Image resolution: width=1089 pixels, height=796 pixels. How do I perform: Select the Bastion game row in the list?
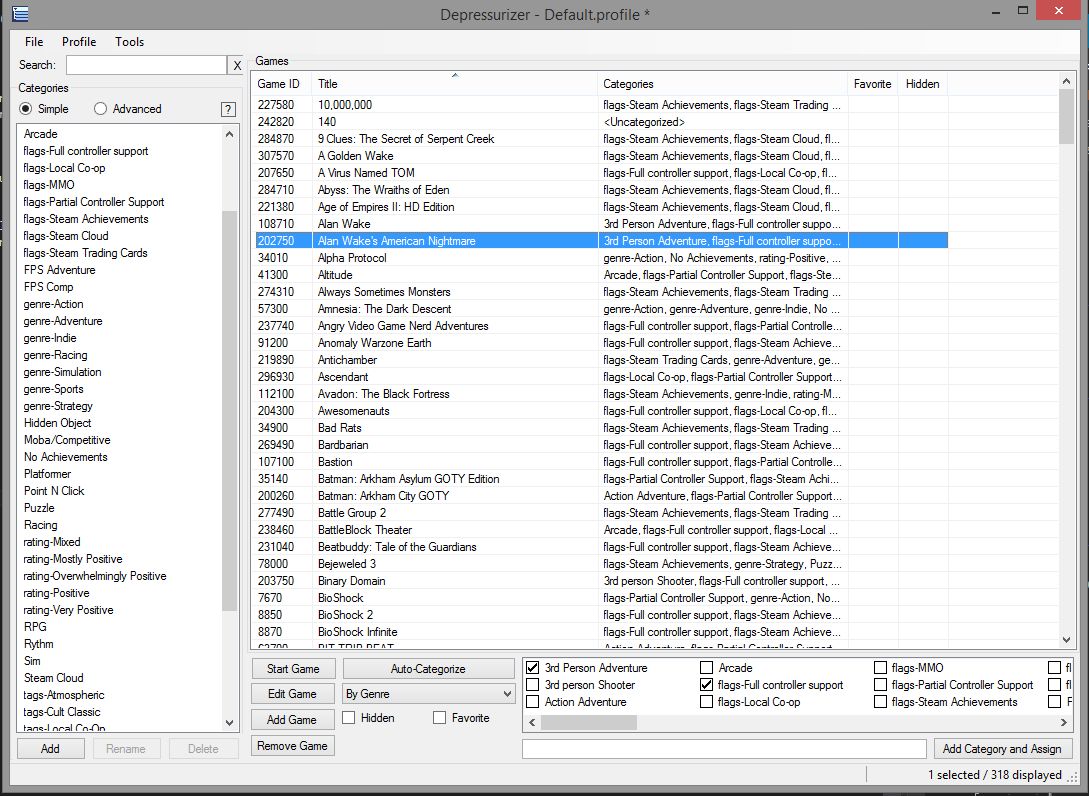click(x=400, y=462)
